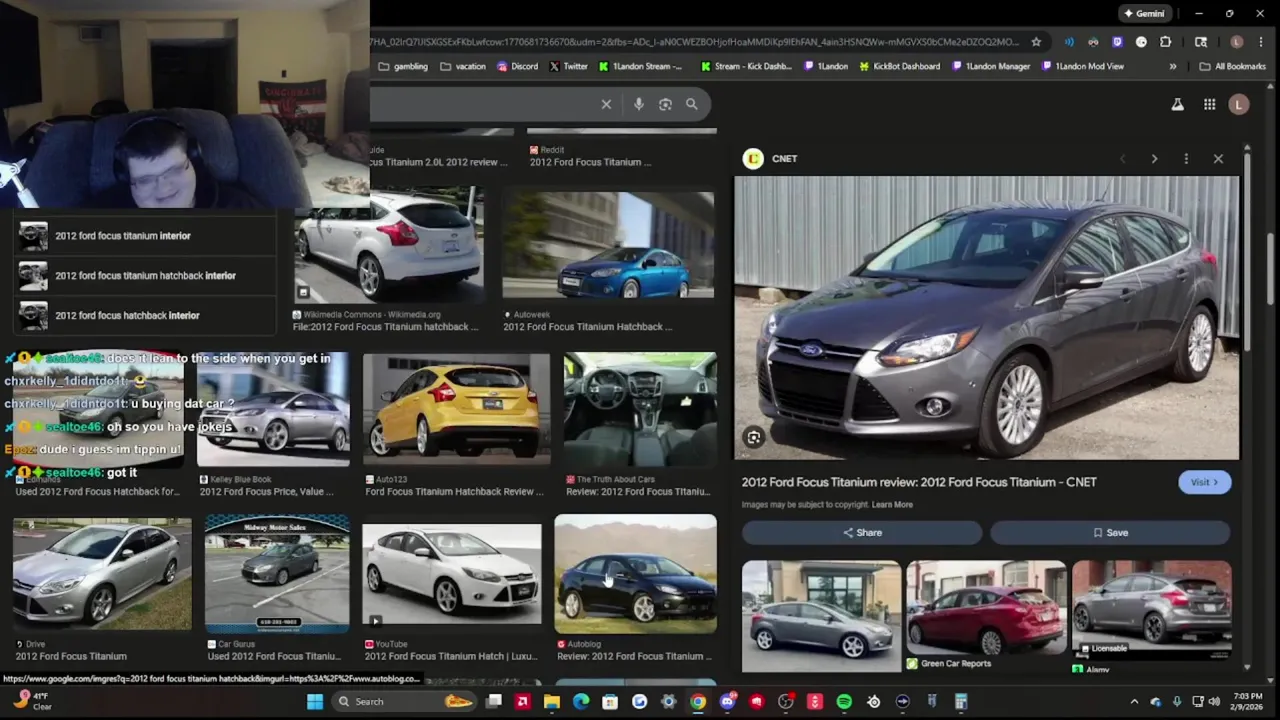The width and height of the screenshot is (1280, 720).
Task: Open the 1Landon Manager bookmark
Action: (991, 66)
